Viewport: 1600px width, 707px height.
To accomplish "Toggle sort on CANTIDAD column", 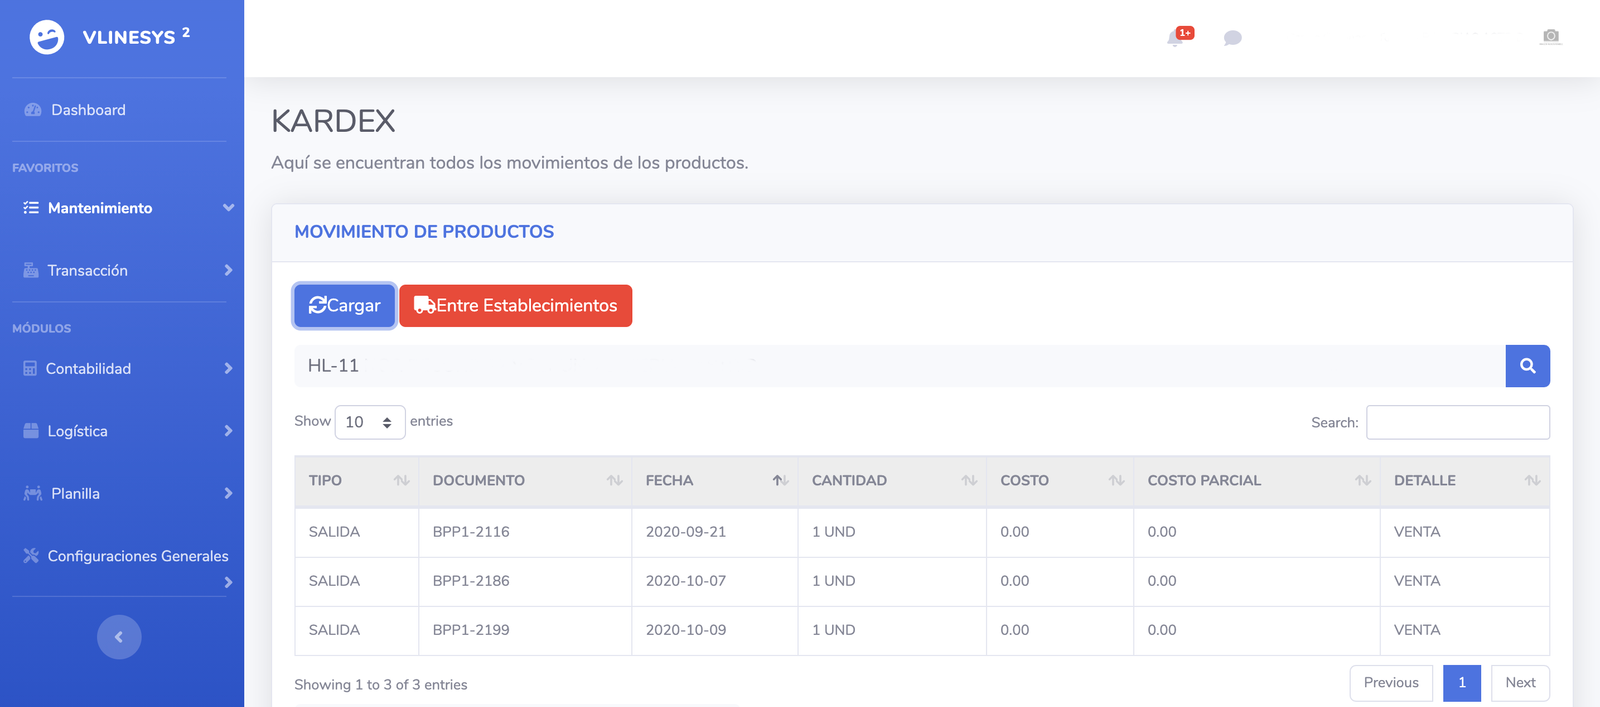I will tap(968, 481).
